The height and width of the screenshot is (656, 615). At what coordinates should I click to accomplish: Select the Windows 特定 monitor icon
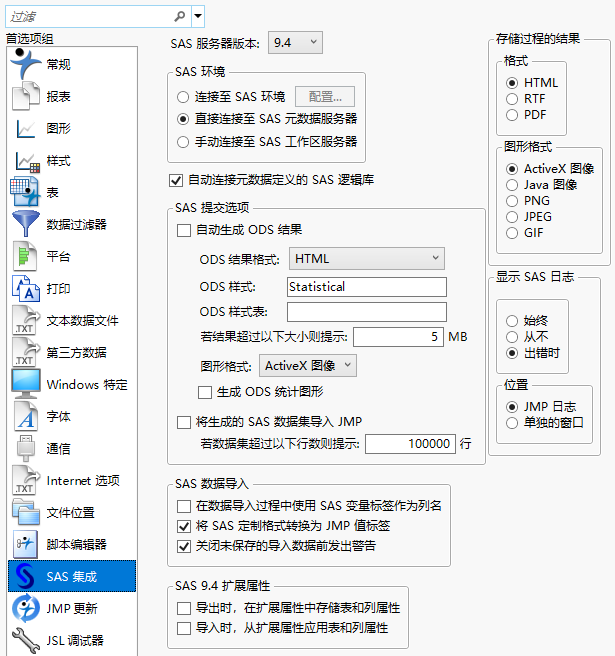click(x=26, y=384)
